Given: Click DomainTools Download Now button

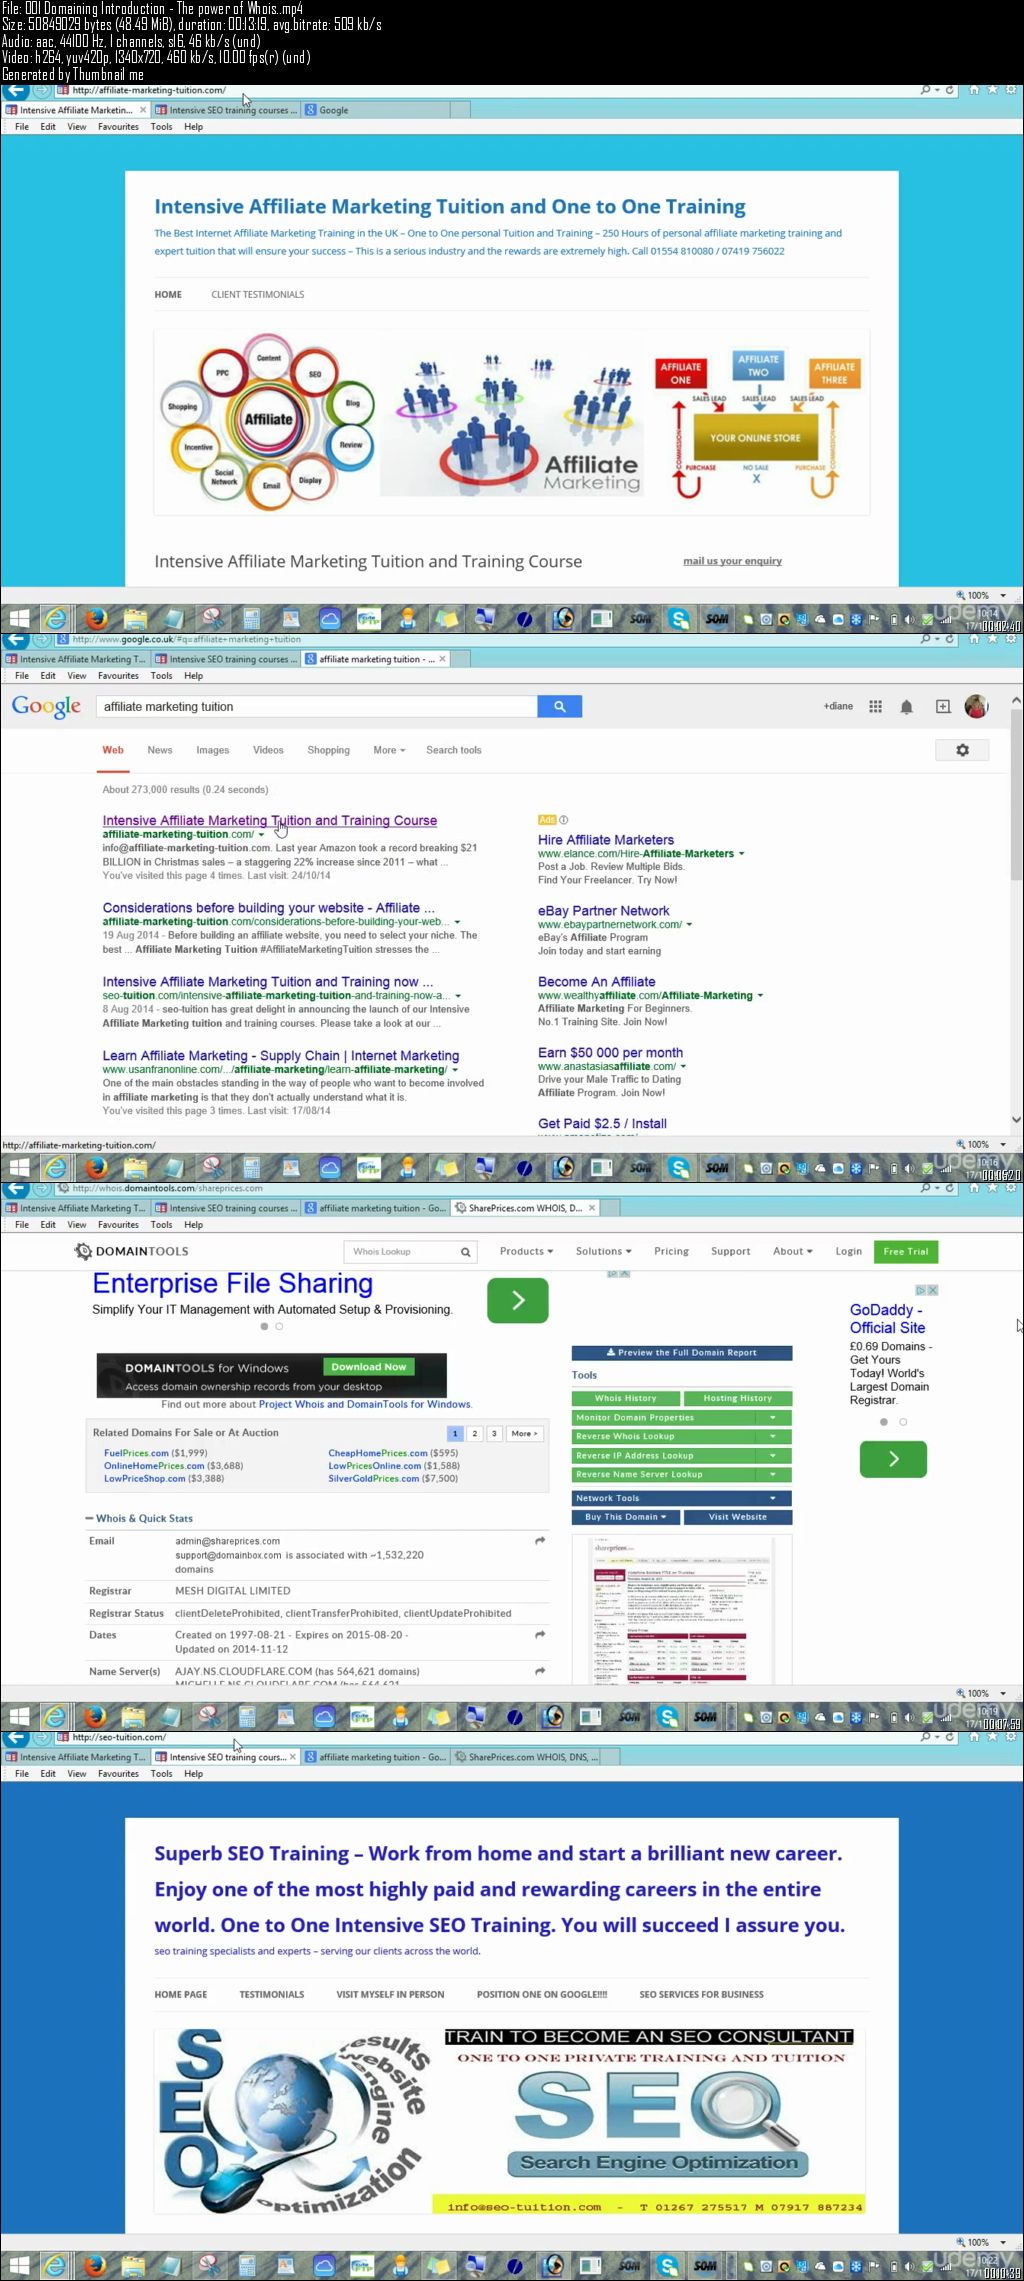Looking at the screenshot, I should coord(369,1367).
